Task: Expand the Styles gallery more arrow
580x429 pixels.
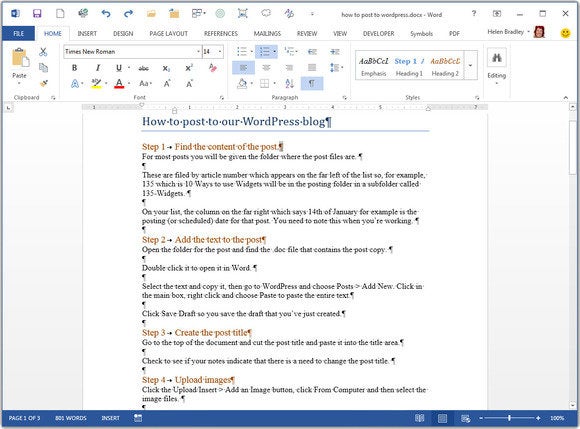Action: click(470, 65)
